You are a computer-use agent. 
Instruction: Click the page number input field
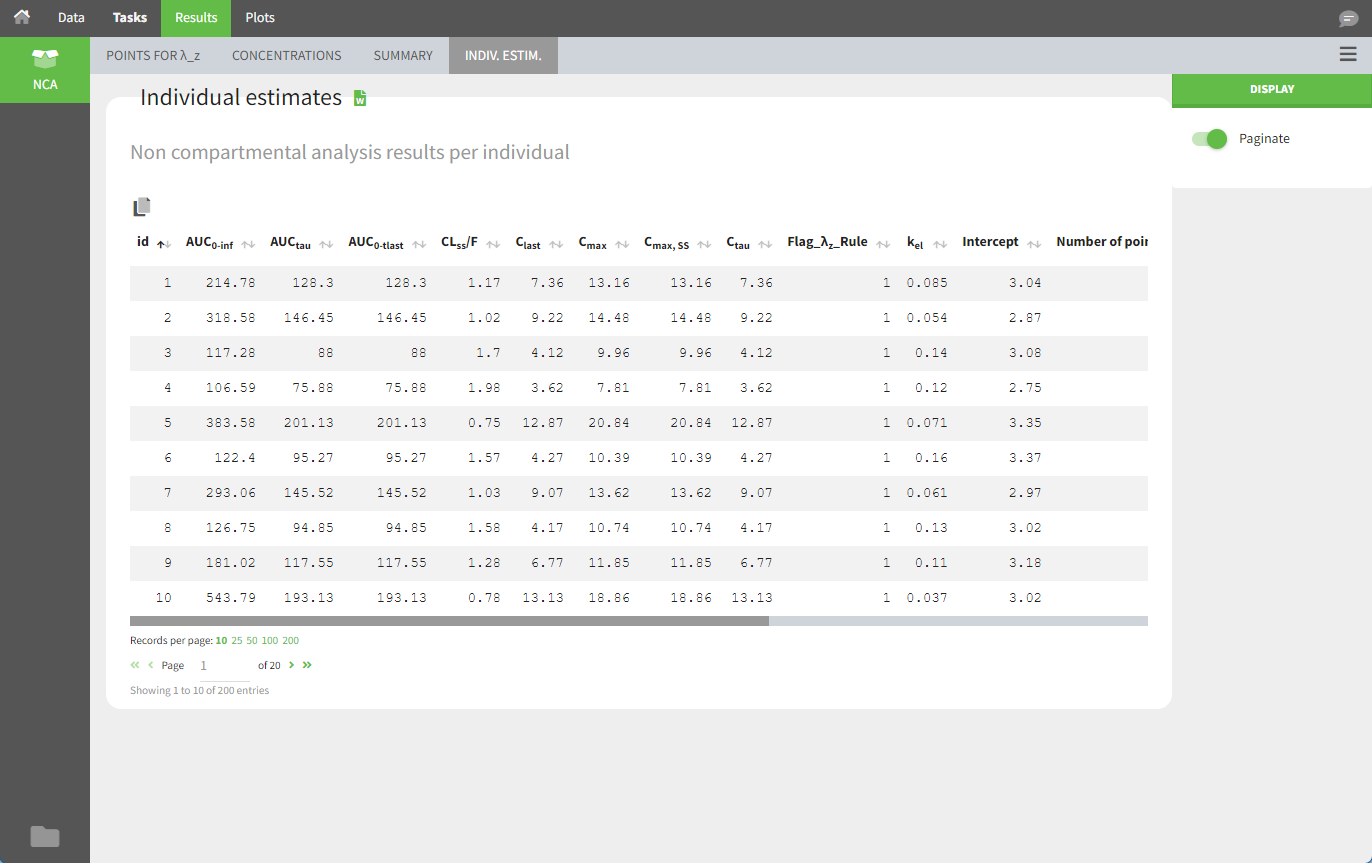pyautogui.click(x=224, y=665)
